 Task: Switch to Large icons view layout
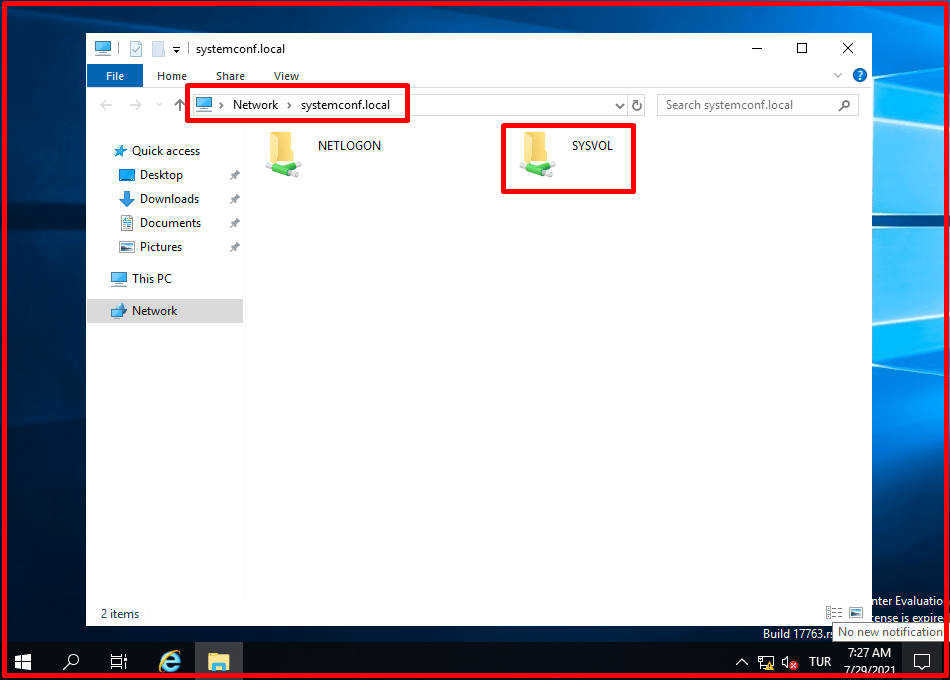coord(855,613)
